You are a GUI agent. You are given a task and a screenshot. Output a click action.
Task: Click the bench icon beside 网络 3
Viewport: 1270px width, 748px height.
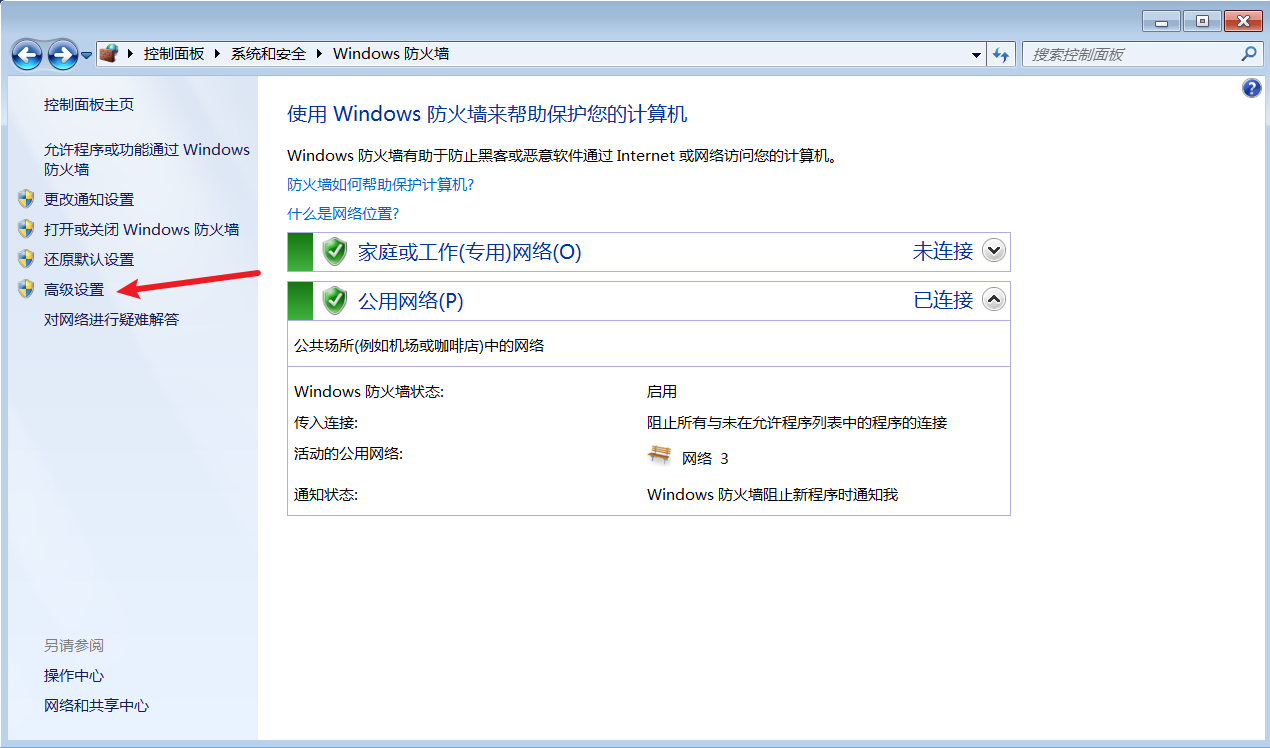point(658,455)
